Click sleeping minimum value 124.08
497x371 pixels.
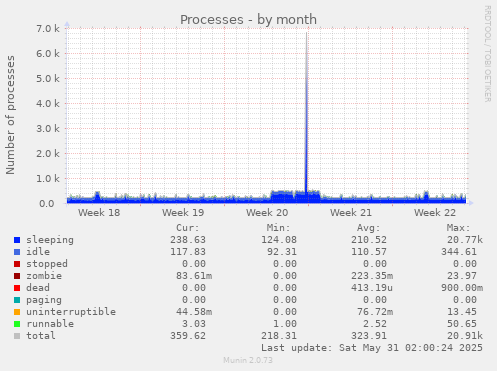coord(279,240)
